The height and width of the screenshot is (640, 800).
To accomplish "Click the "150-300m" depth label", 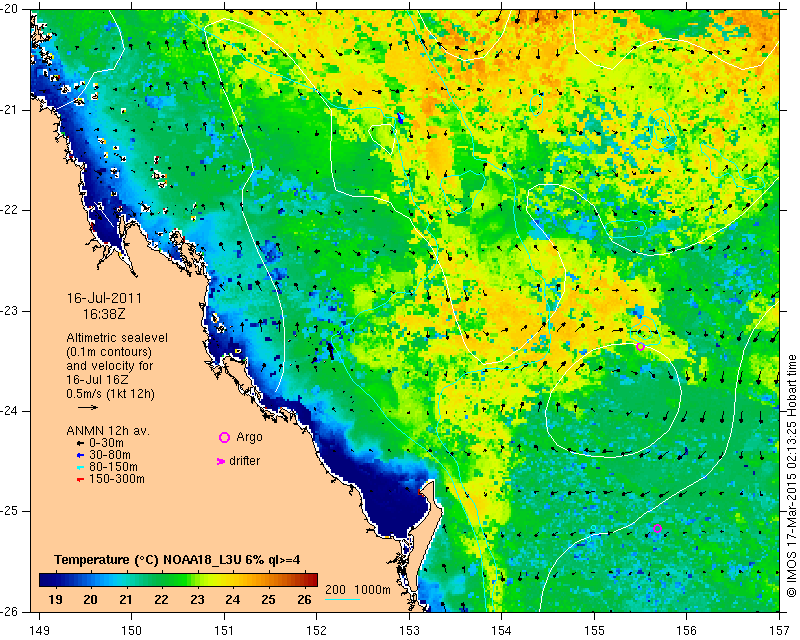I will point(117,479).
